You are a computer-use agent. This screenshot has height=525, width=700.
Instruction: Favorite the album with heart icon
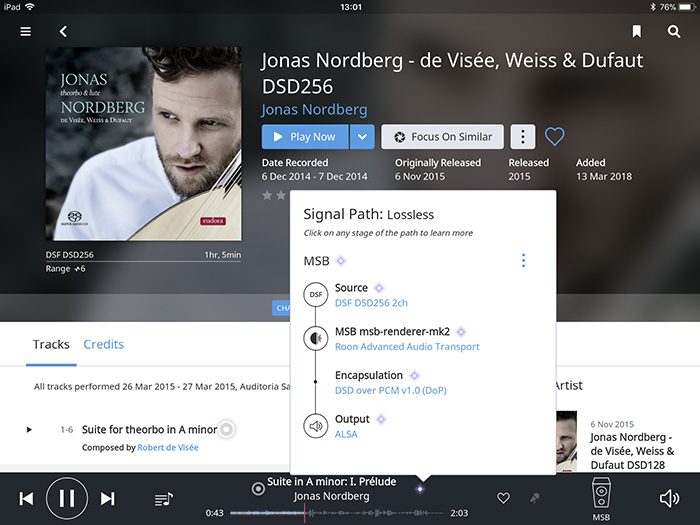point(554,137)
